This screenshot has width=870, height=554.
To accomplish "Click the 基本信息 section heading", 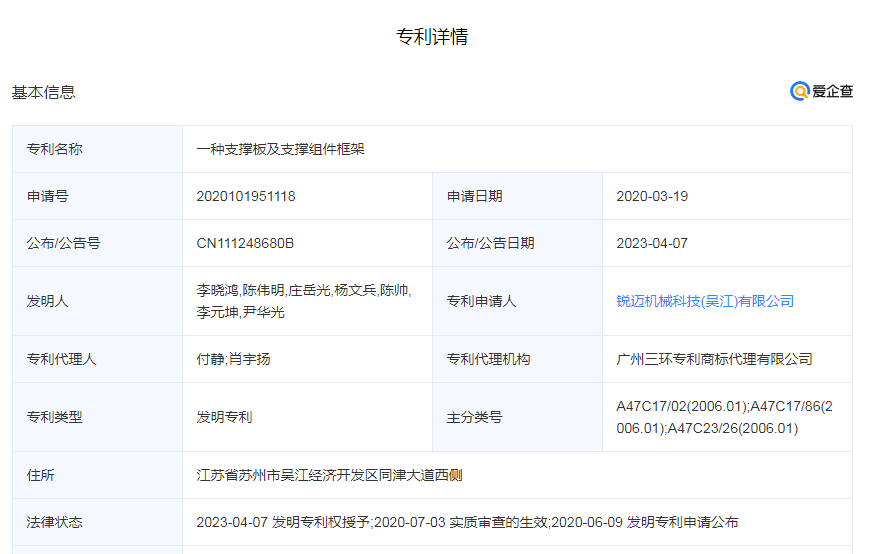I will coord(43,92).
